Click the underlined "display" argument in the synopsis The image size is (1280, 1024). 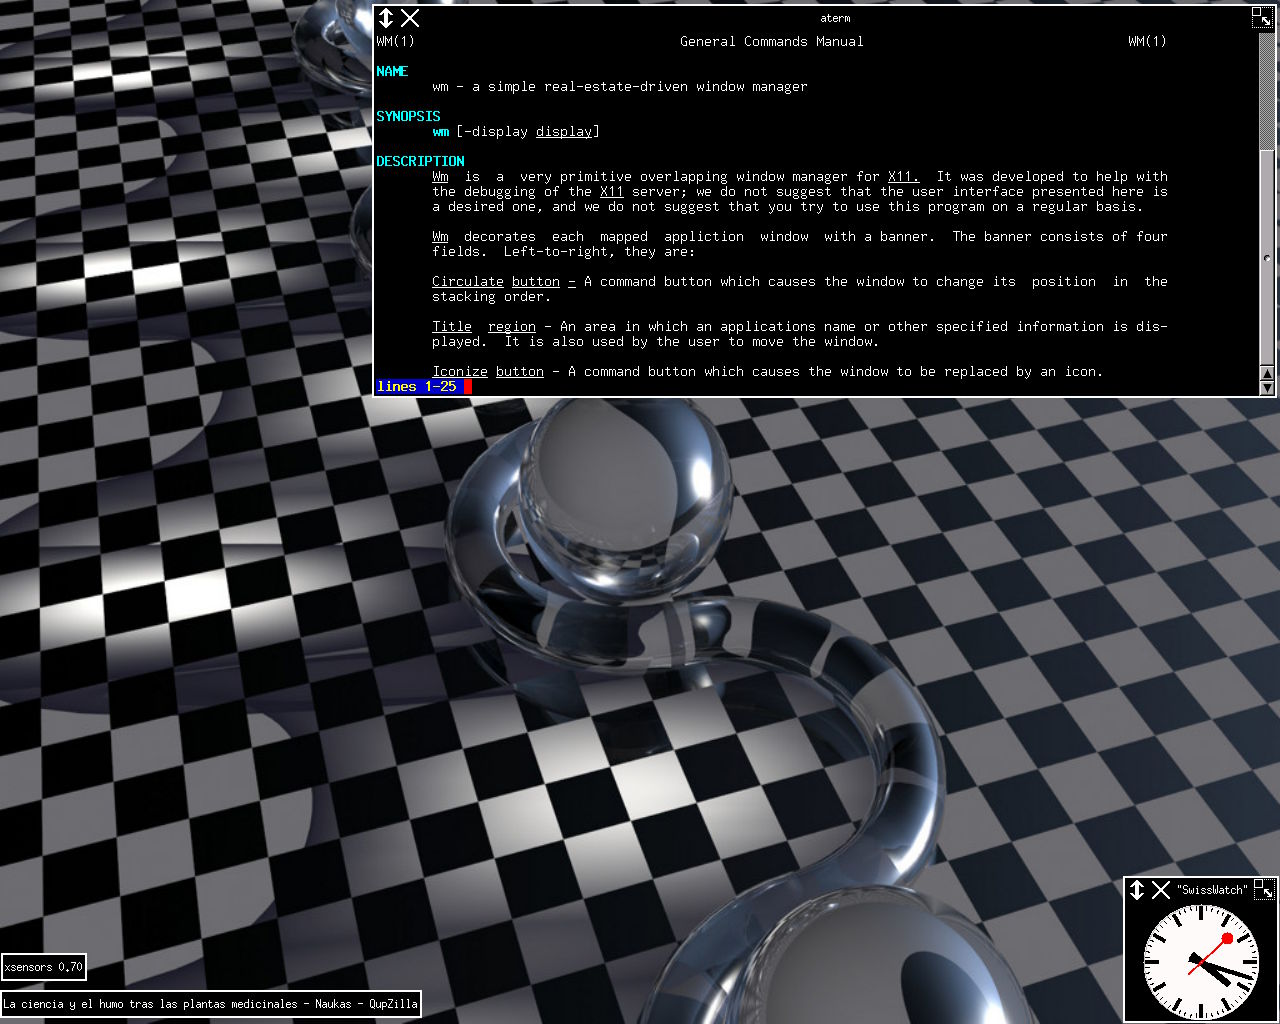click(x=564, y=131)
